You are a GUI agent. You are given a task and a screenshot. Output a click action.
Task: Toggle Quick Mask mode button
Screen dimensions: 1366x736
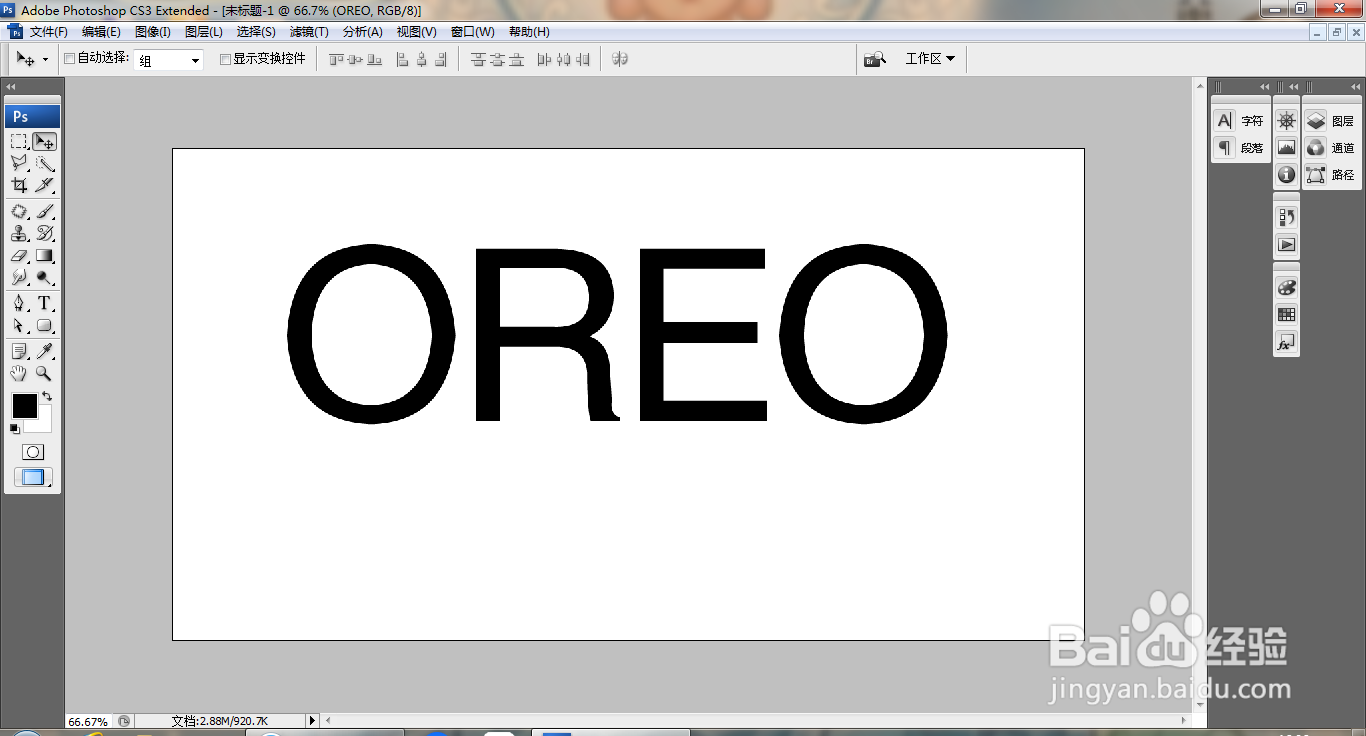(33, 452)
